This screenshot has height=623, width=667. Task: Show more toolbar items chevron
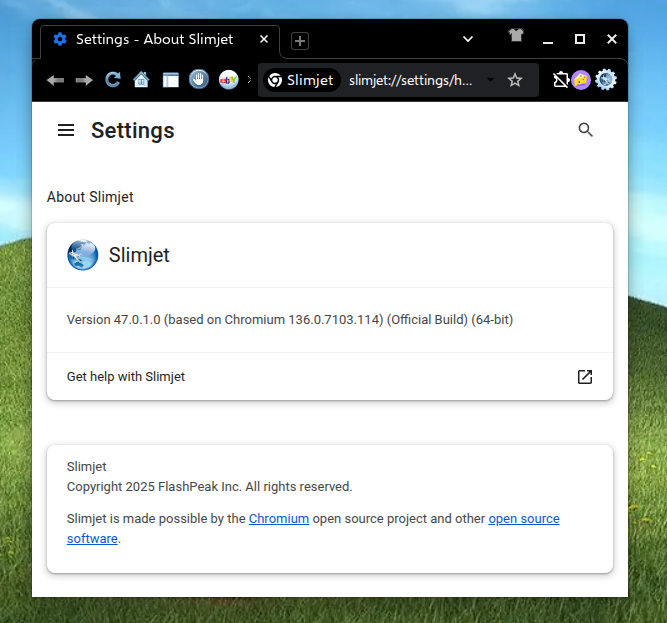(x=249, y=80)
